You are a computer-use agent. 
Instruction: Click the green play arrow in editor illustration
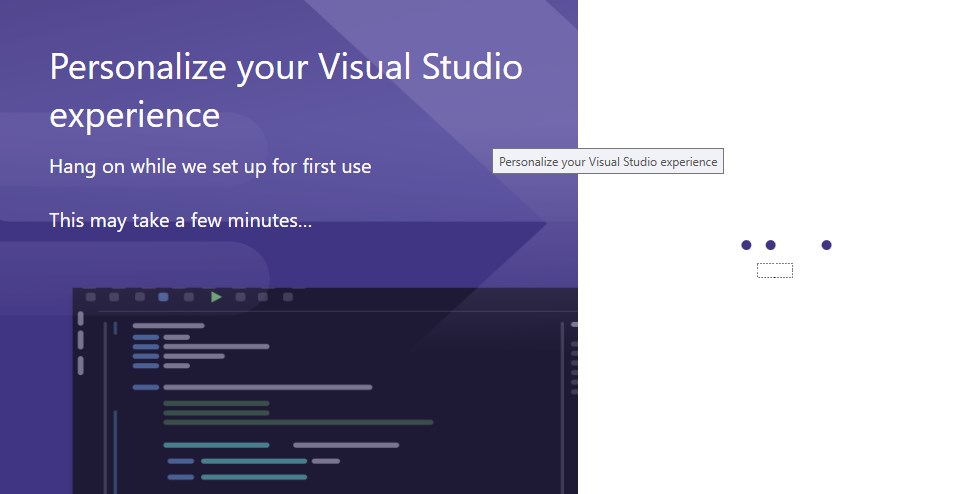coord(216,297)
